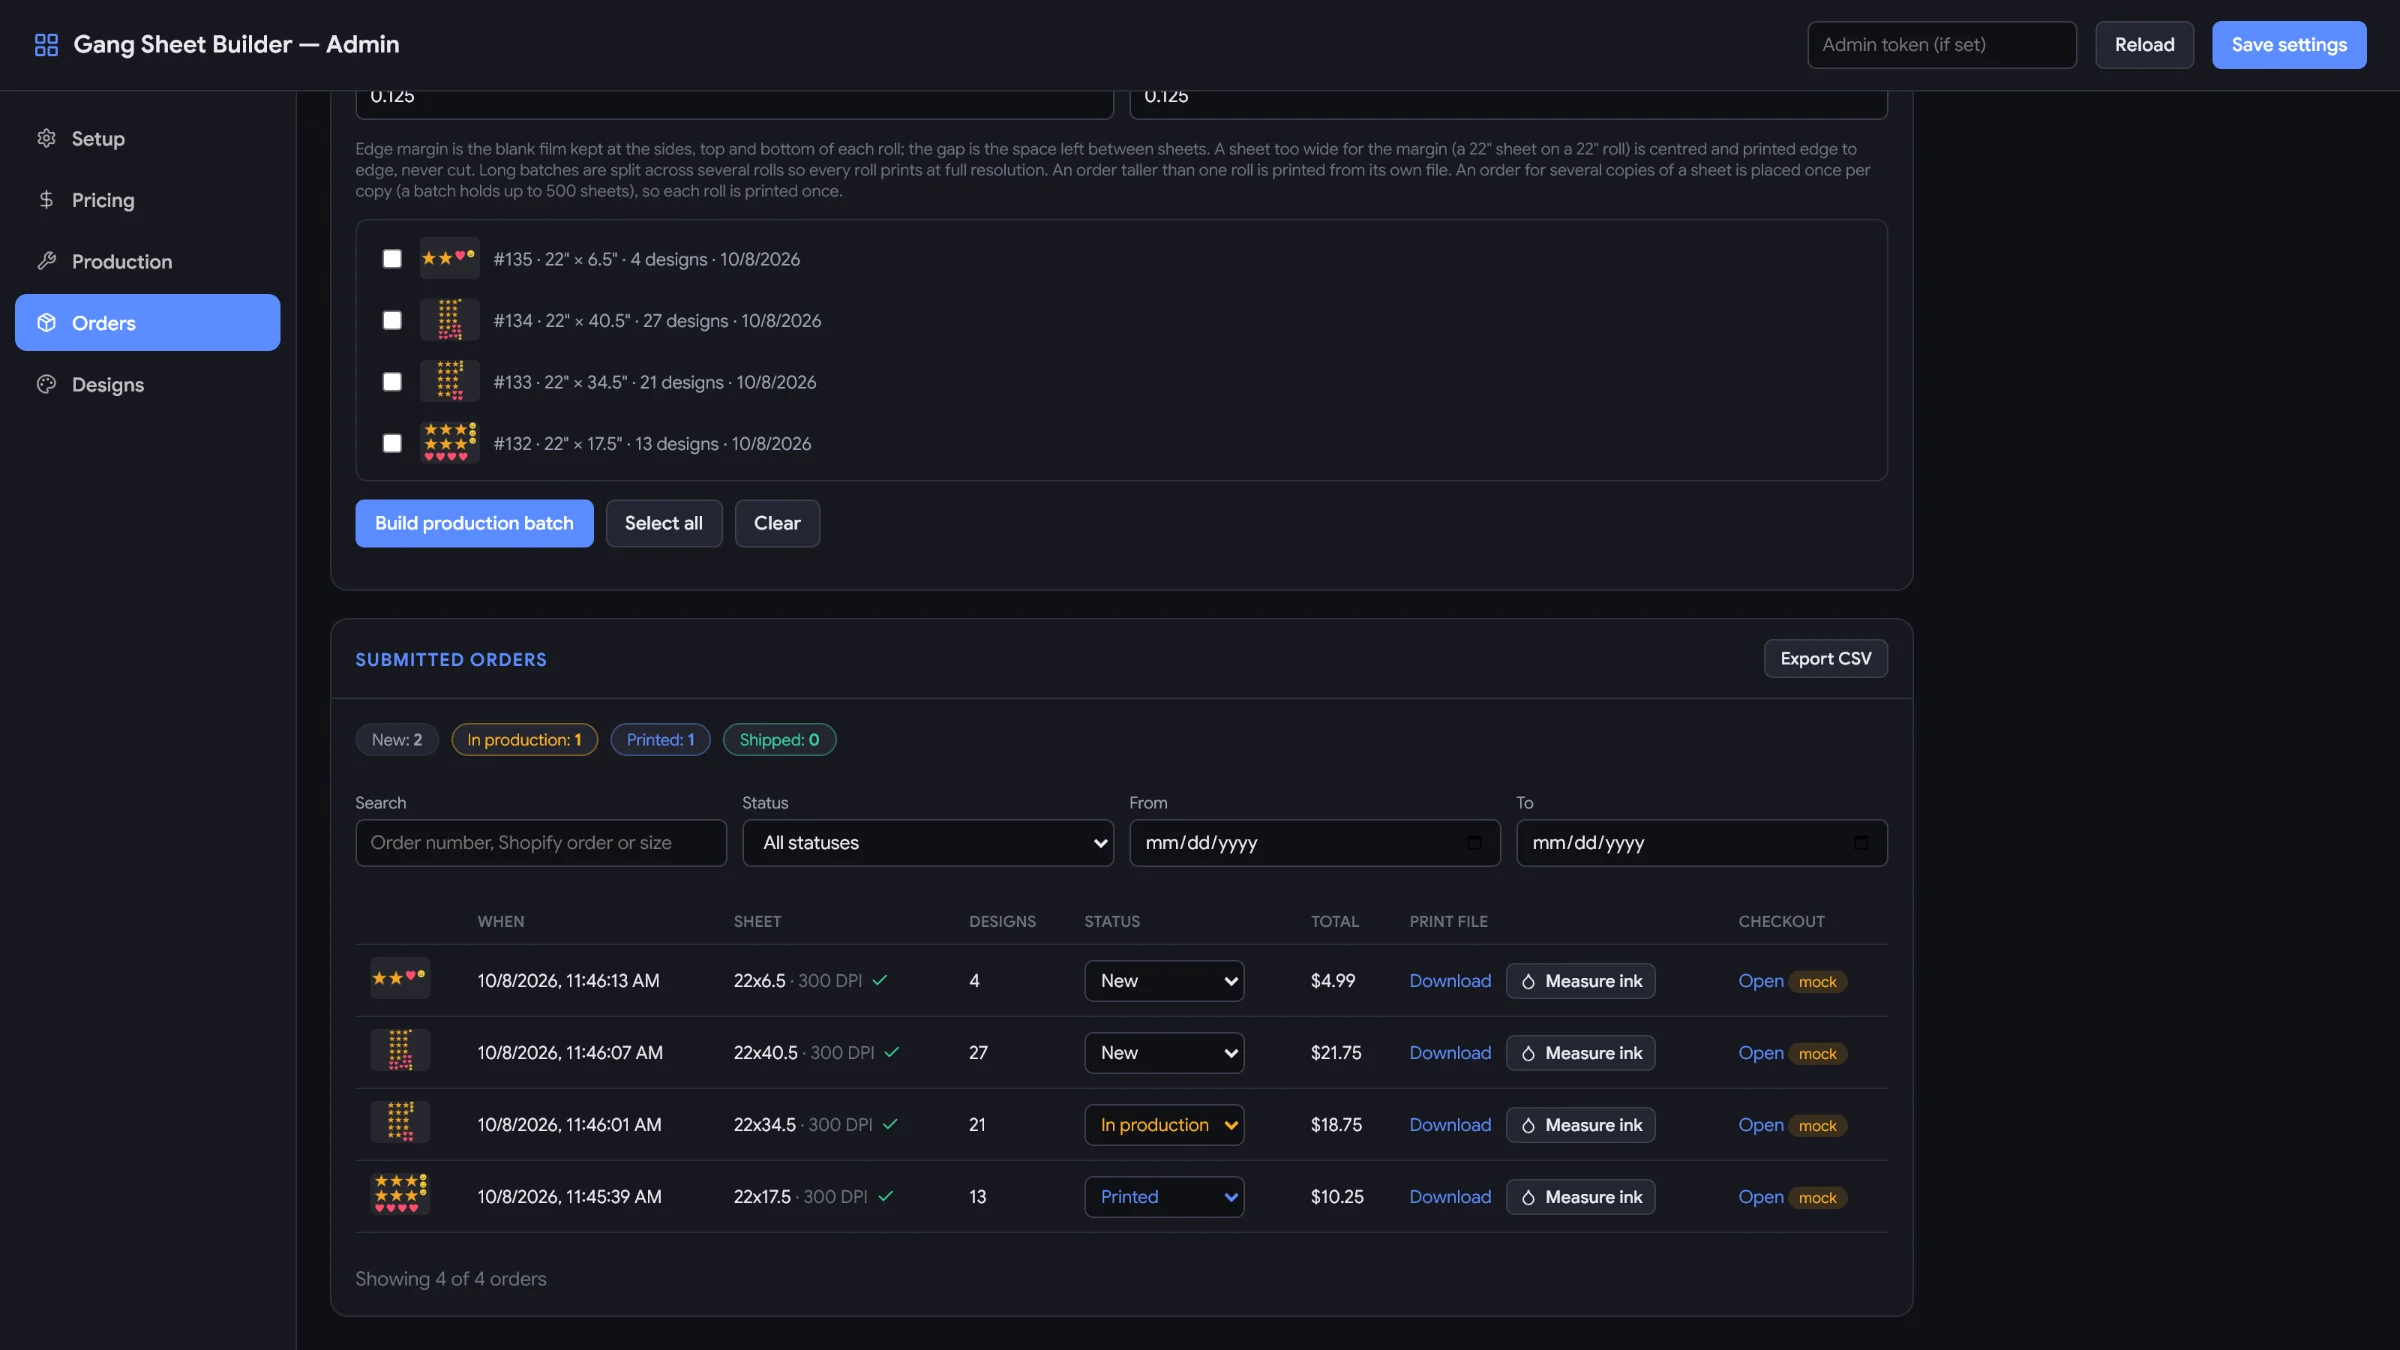Viewport: 2400px width, 1350px height.
Task: Click the Select all button
Action: (664, 523)
